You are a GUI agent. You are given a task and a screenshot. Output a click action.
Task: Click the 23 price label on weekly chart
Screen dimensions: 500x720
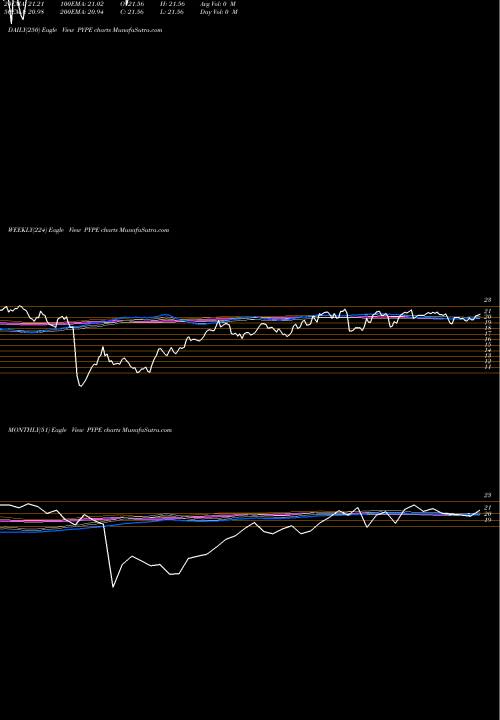click(488, 300)
